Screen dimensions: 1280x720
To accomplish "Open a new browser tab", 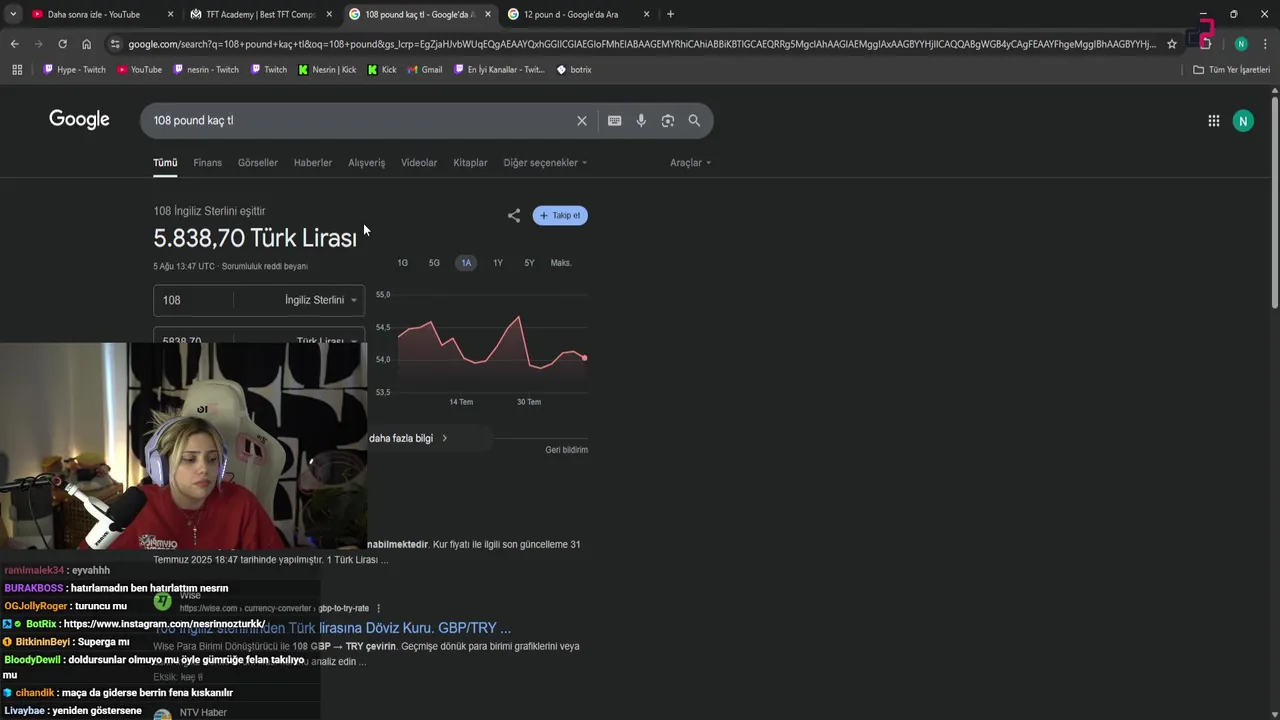I will tap(670, 14).
